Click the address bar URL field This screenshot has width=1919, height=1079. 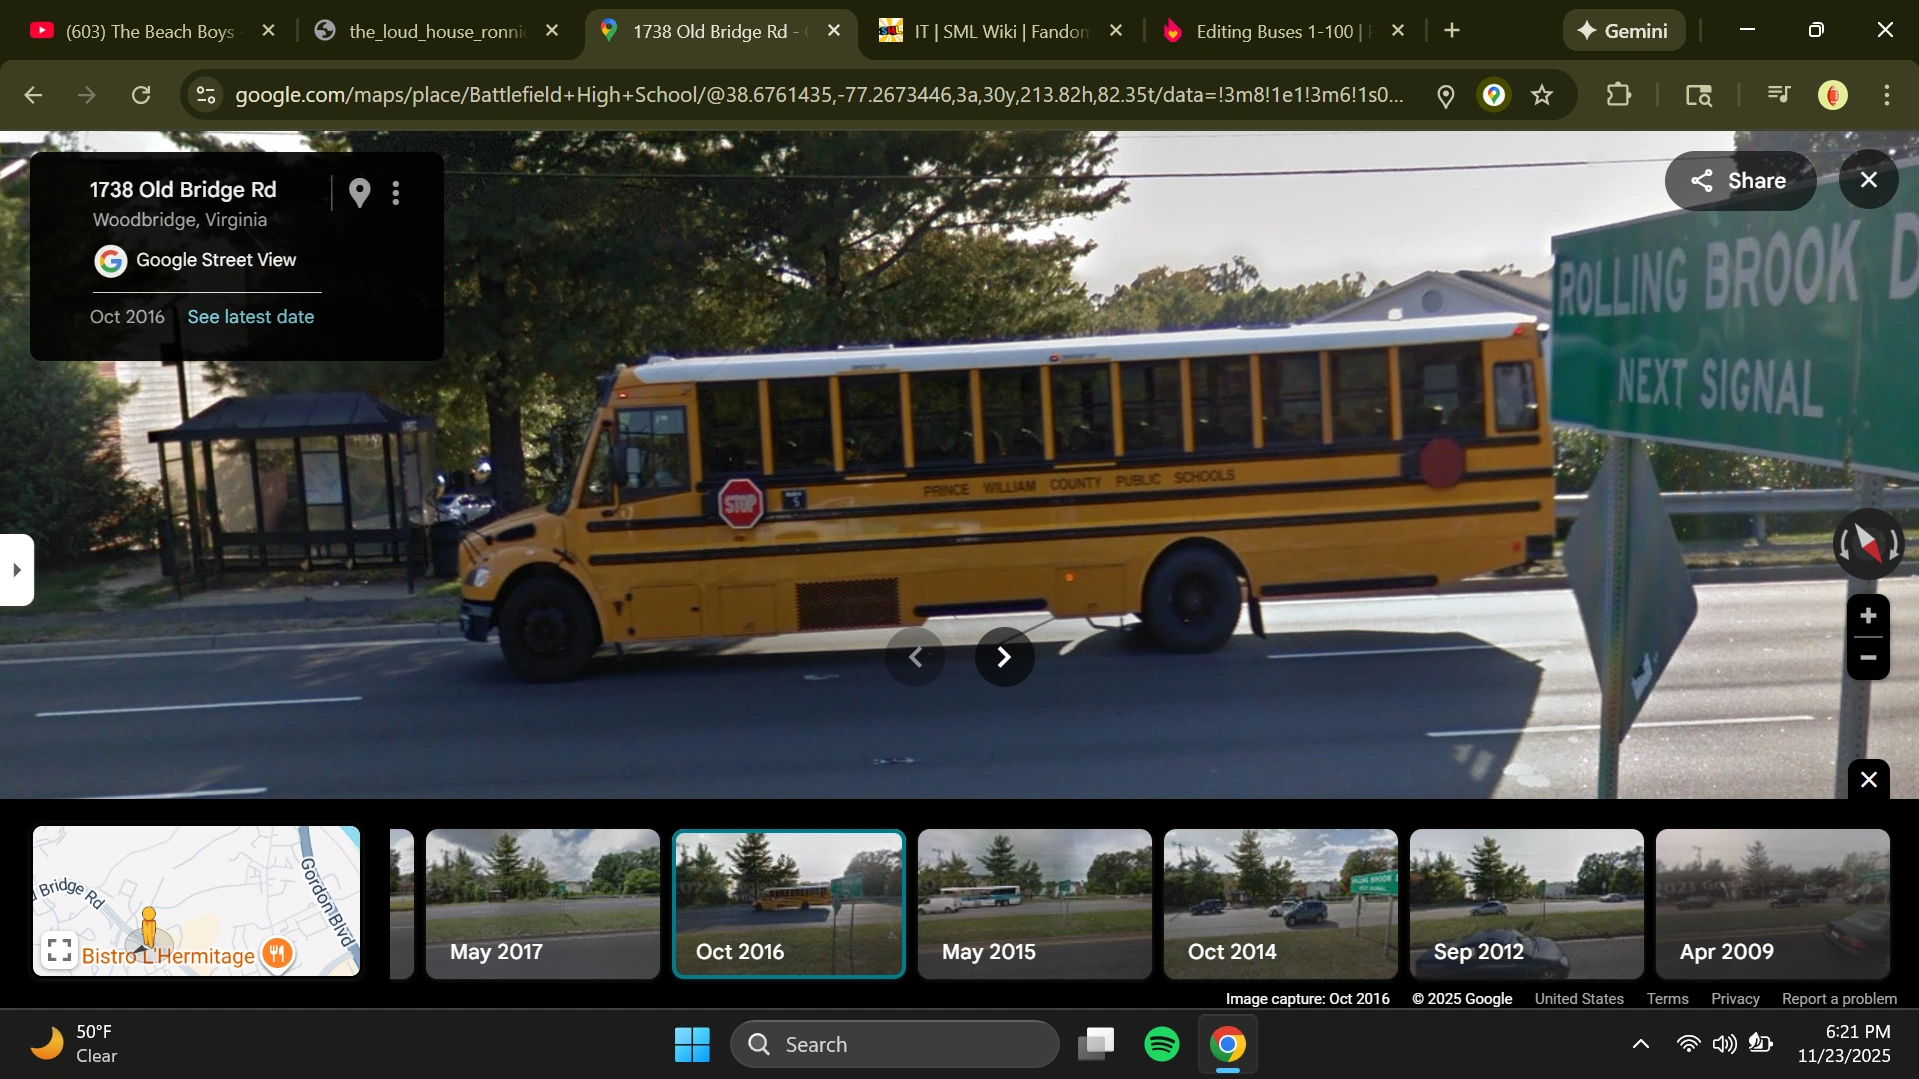pos(819,95)
